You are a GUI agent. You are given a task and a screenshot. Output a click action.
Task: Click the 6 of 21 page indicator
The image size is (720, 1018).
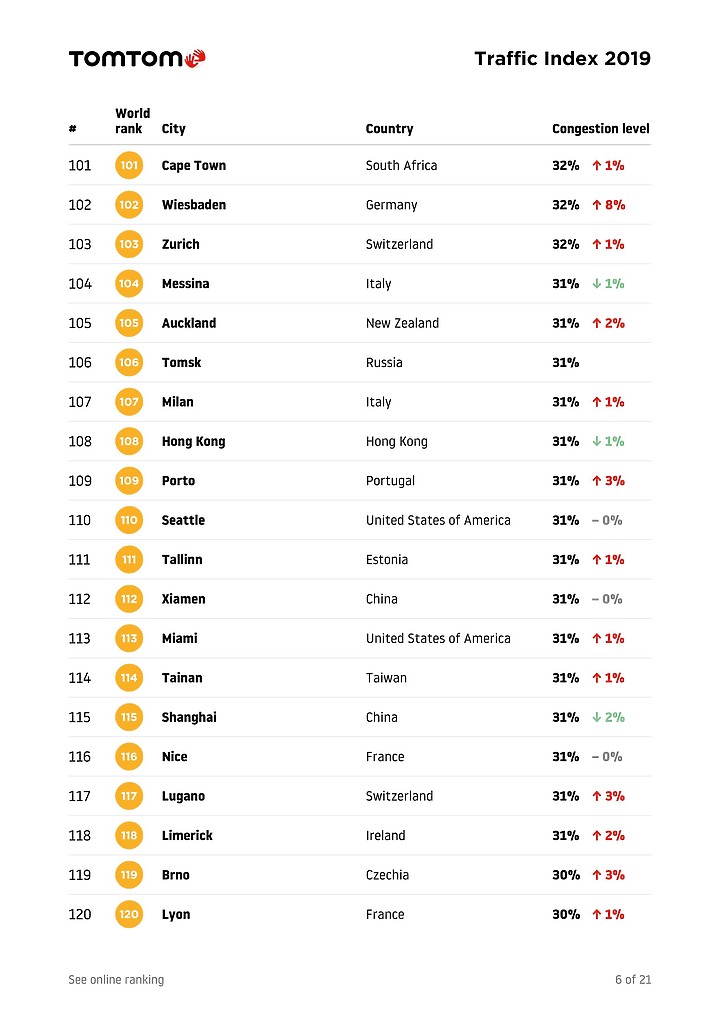click(633, 979)
